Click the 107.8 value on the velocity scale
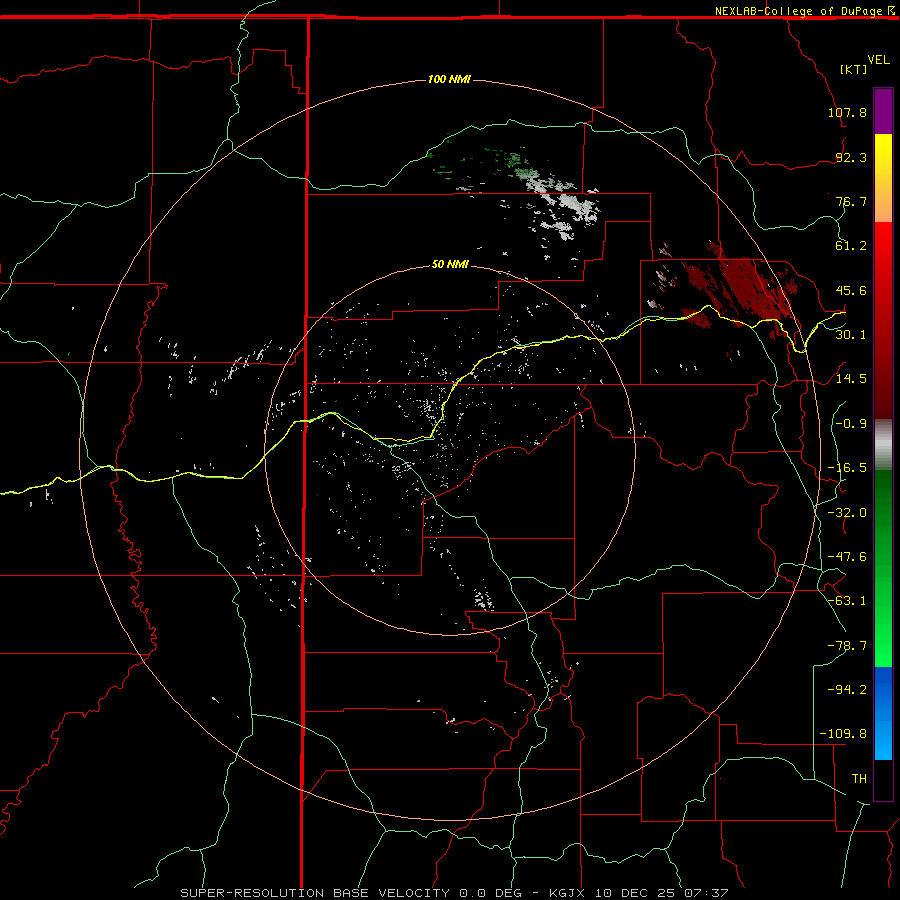Image resolution: width=900 pixels, height=900 pixels. tap(847, 112)
